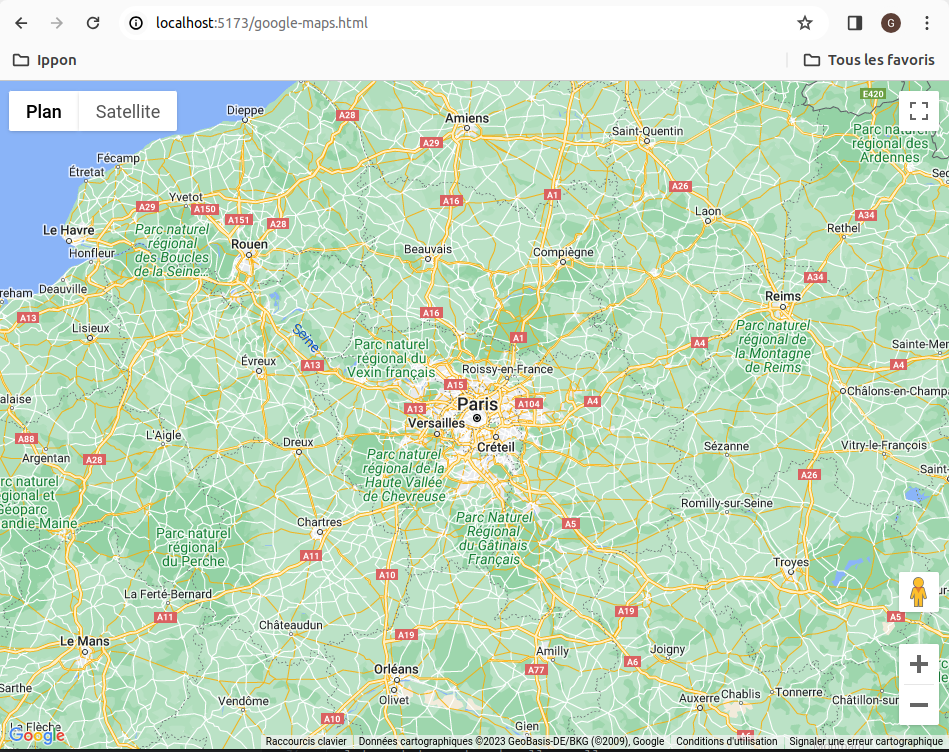
Task: Go back using the browser arrow
Action: pyautogui.click(x=20, y=22)
